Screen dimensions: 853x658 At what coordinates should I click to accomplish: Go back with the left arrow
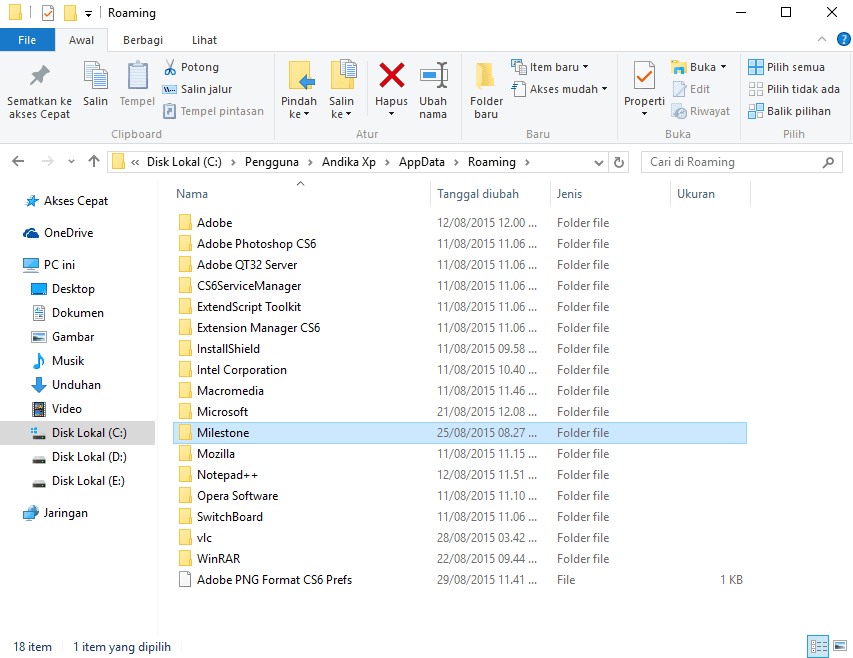(18, 162)
